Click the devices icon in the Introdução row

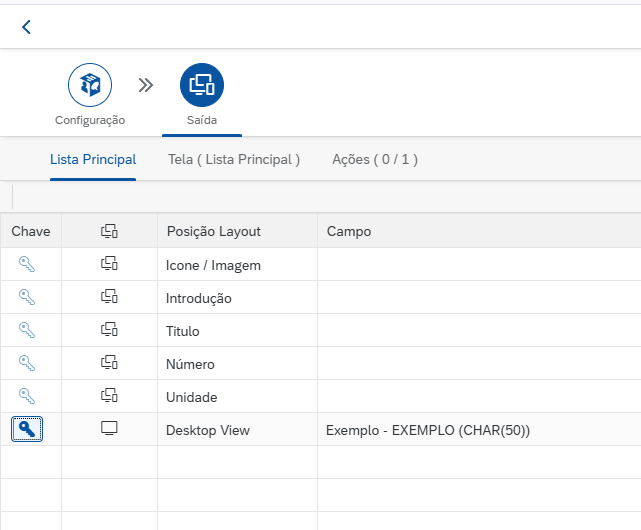(109, 296)
